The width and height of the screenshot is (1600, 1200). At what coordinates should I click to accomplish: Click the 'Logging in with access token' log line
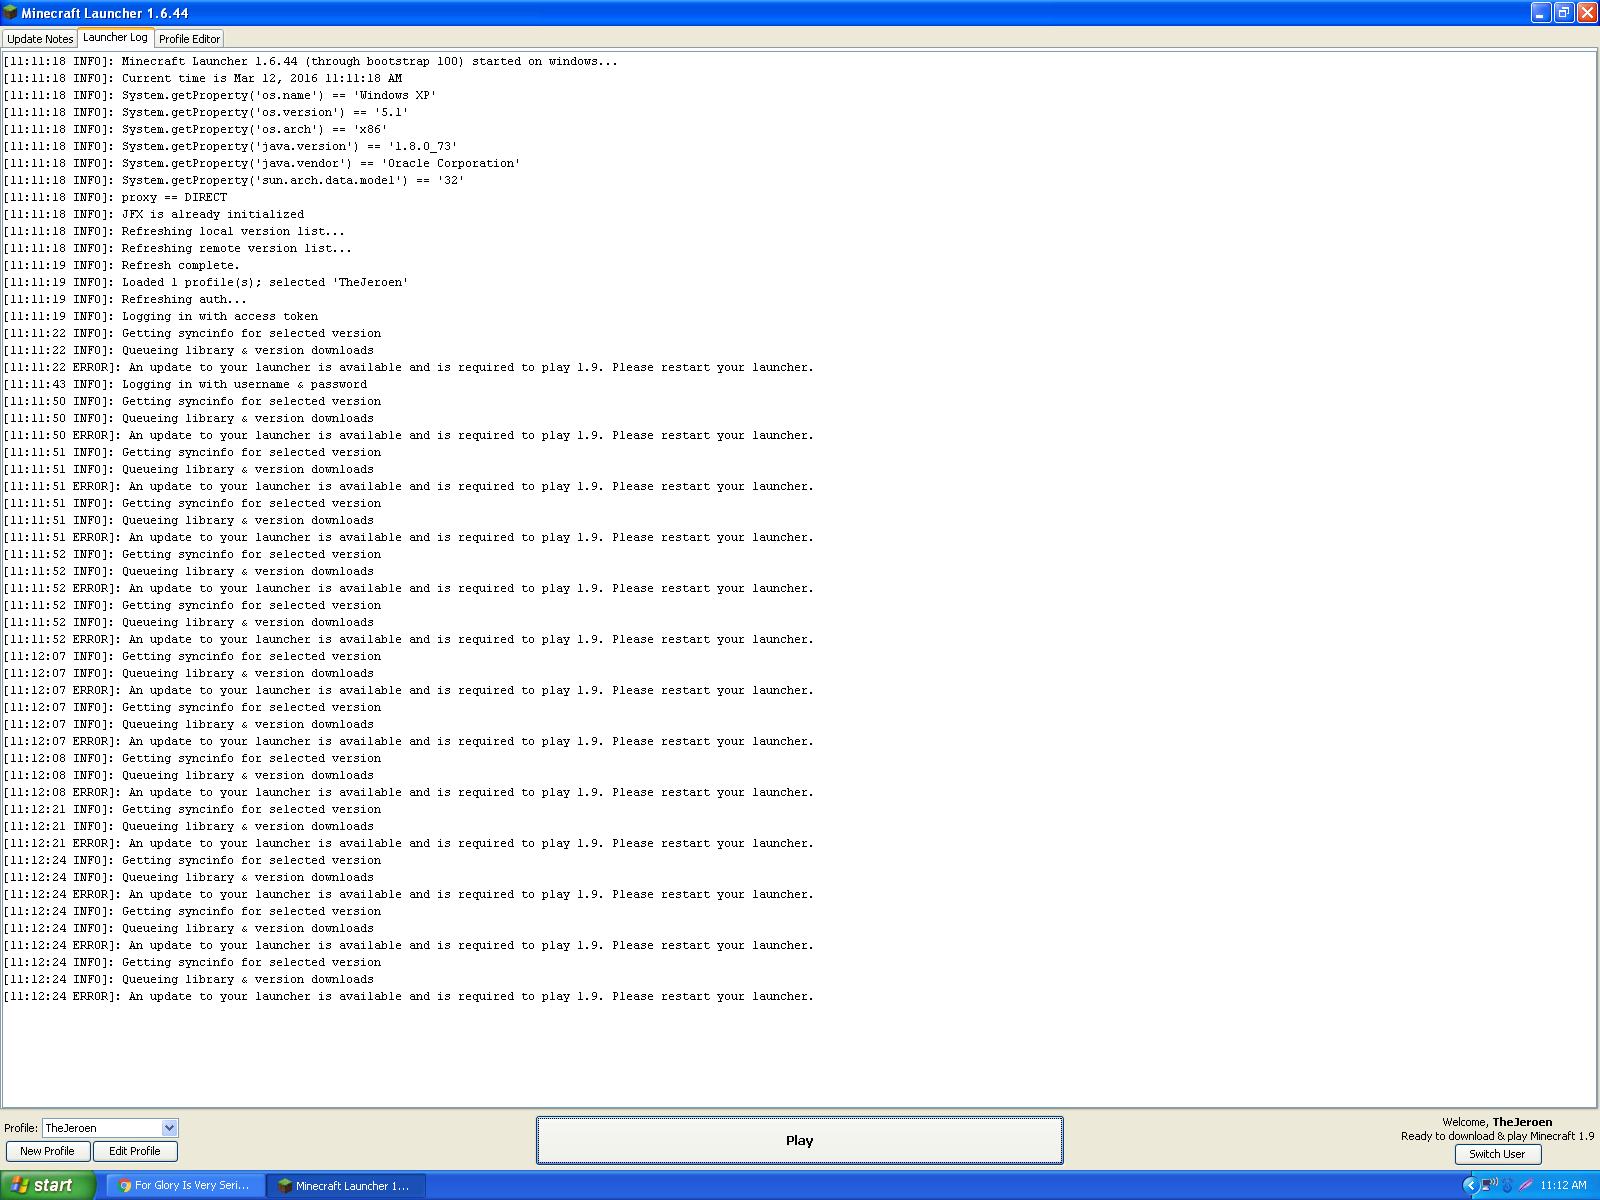pos(161,316)
